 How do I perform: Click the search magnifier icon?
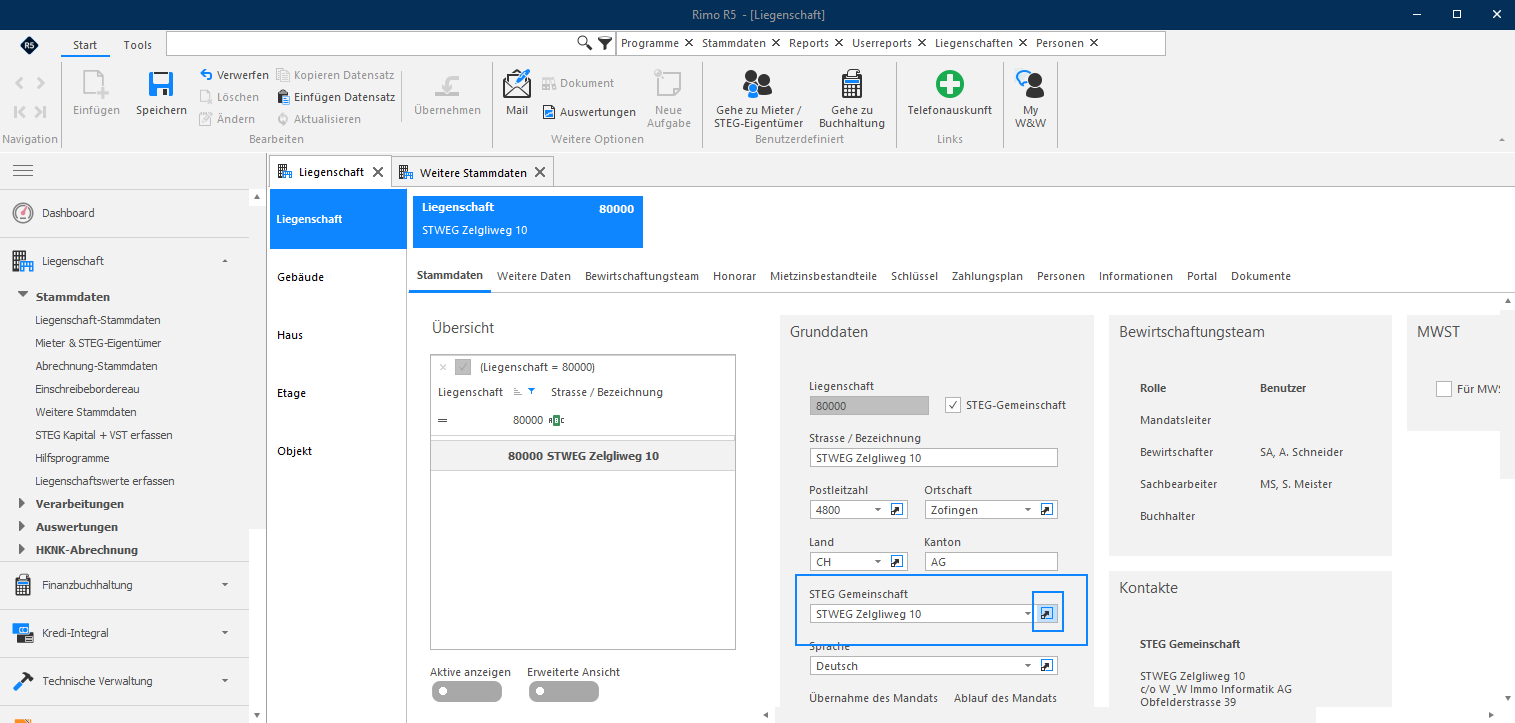click(x=585, y=43)
